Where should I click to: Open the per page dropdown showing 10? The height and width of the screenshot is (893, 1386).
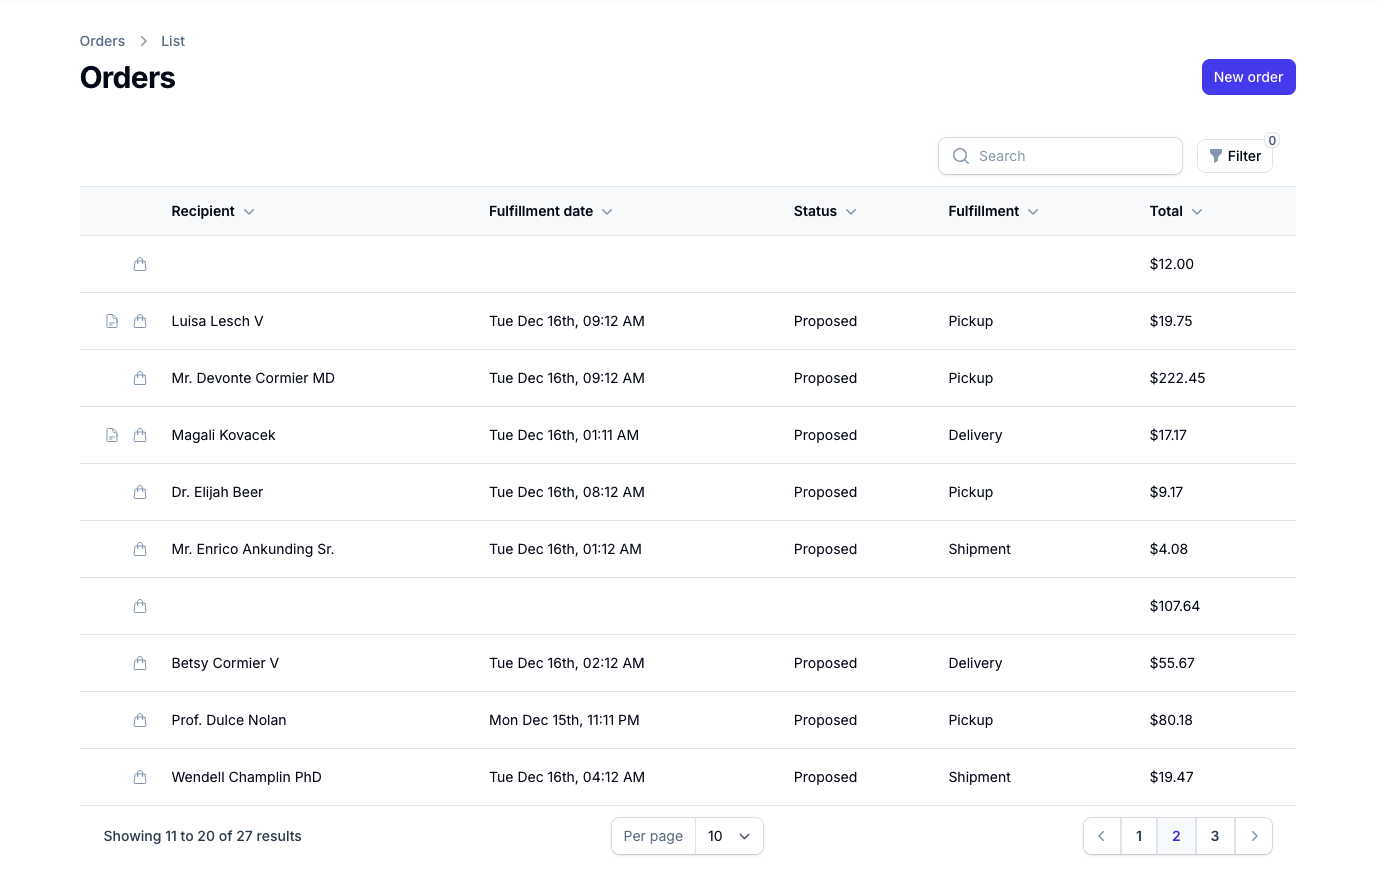729,836
